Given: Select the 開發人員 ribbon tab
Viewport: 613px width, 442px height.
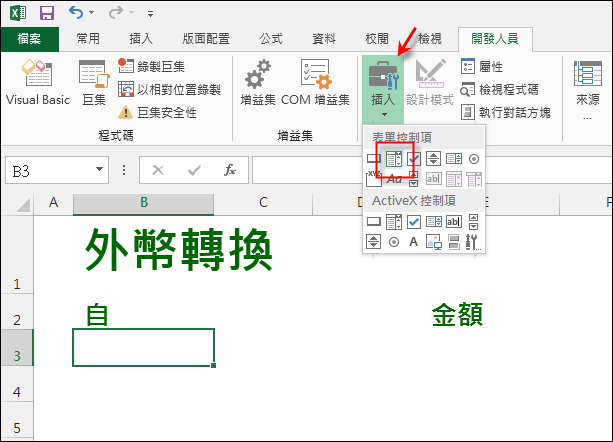Looking at the screenshot, I should click(495, 39).
